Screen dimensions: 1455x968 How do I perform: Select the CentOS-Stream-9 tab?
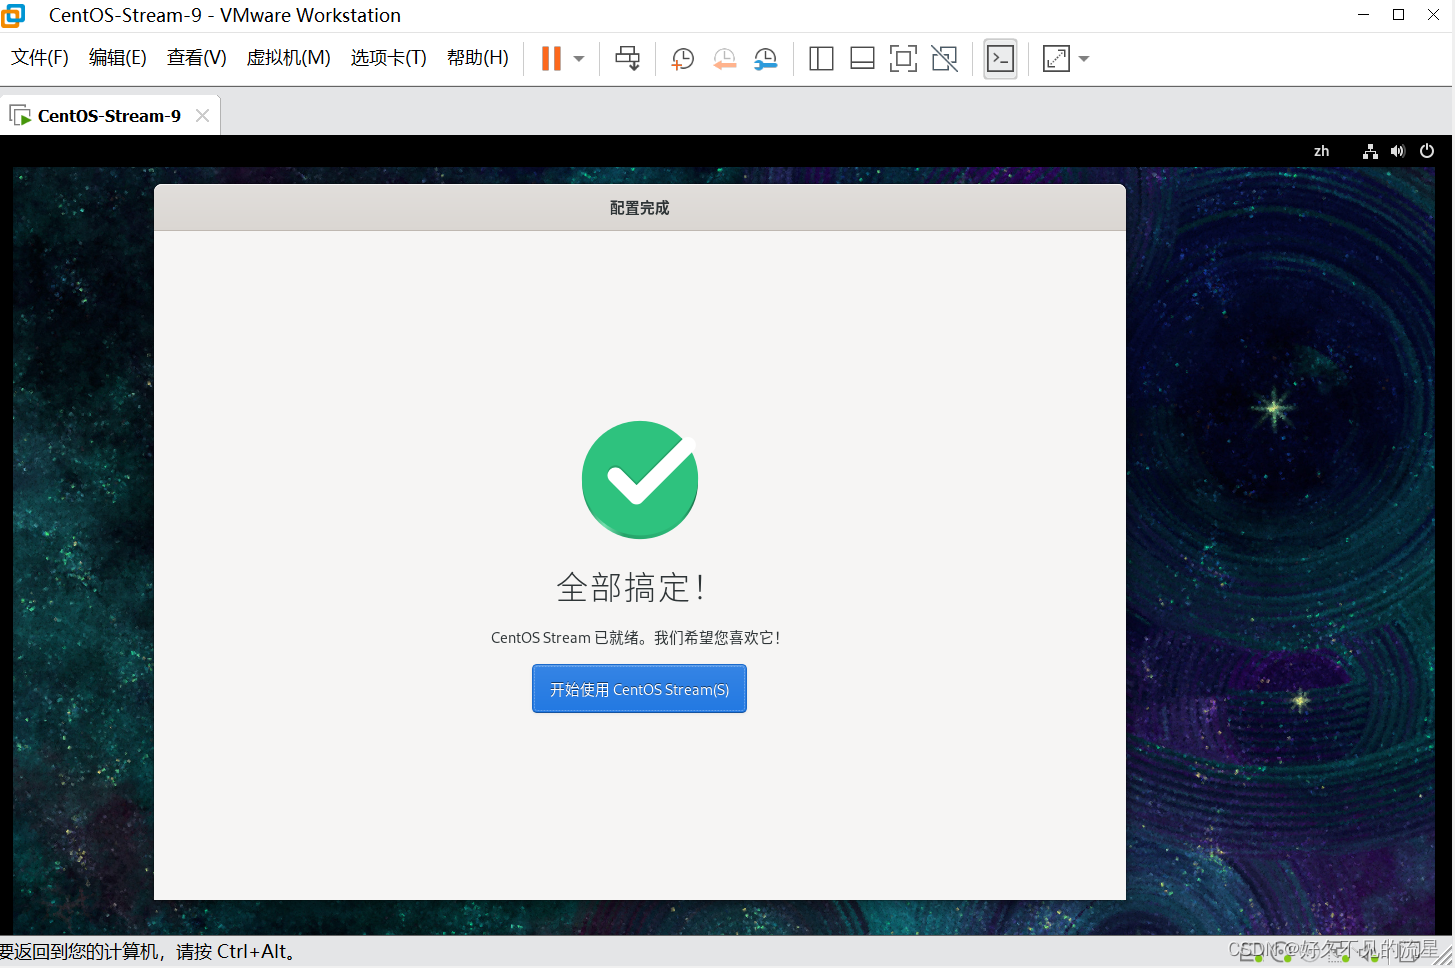pos(109,116)
